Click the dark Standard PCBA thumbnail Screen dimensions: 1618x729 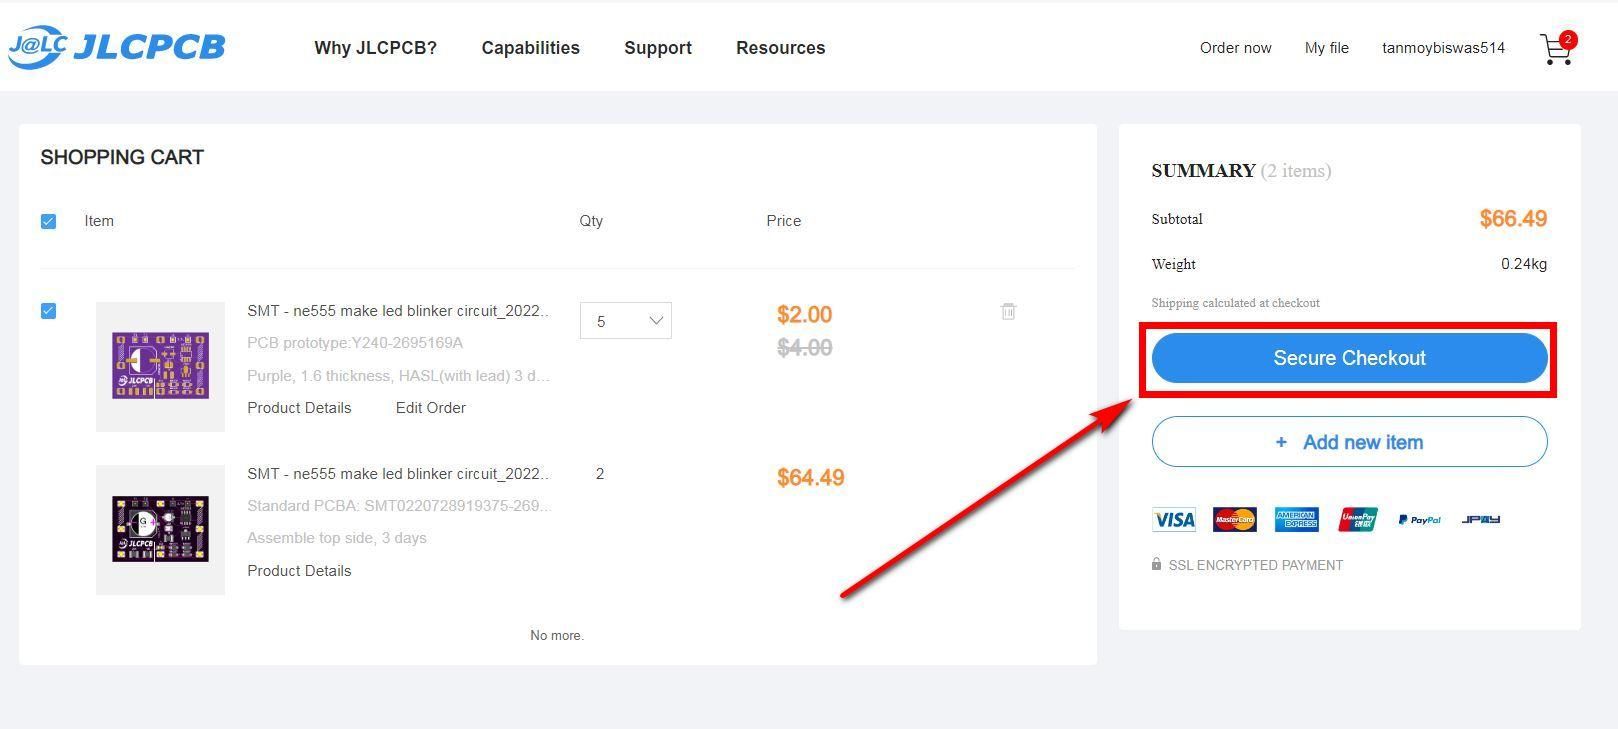[x=160, y=530]
